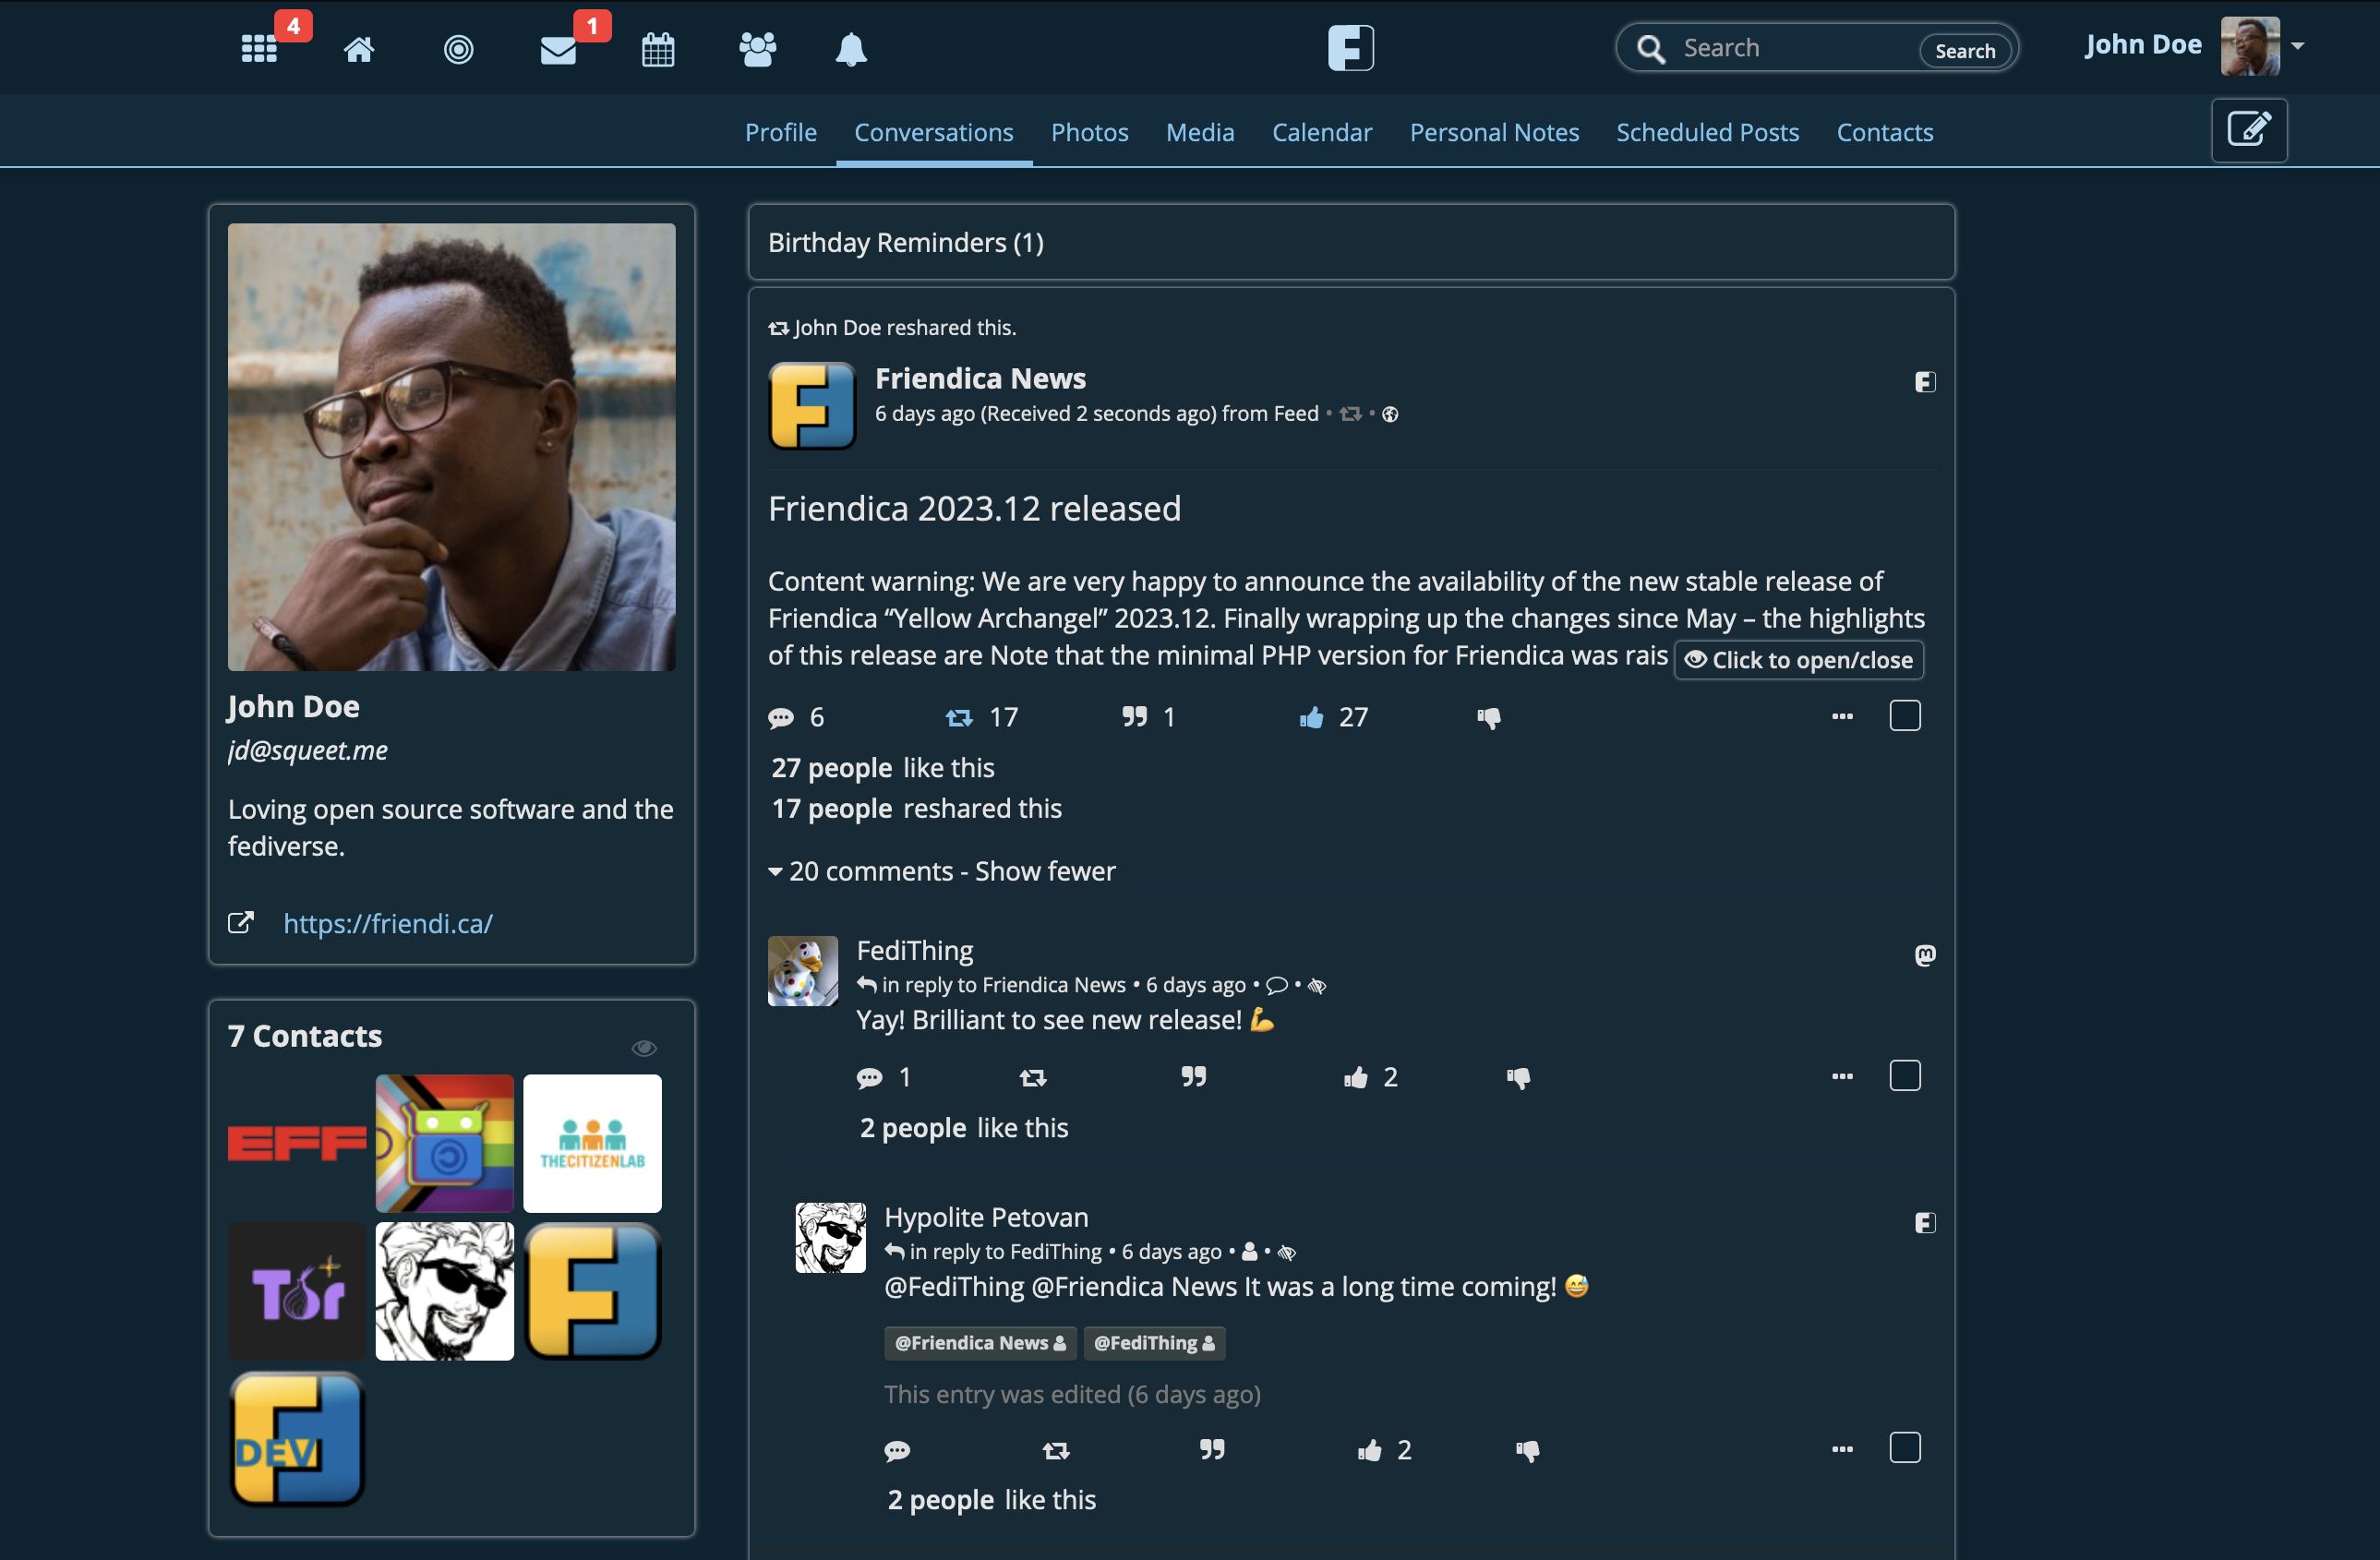Click the compose/pencil icon

click(x=2248, y=130)
